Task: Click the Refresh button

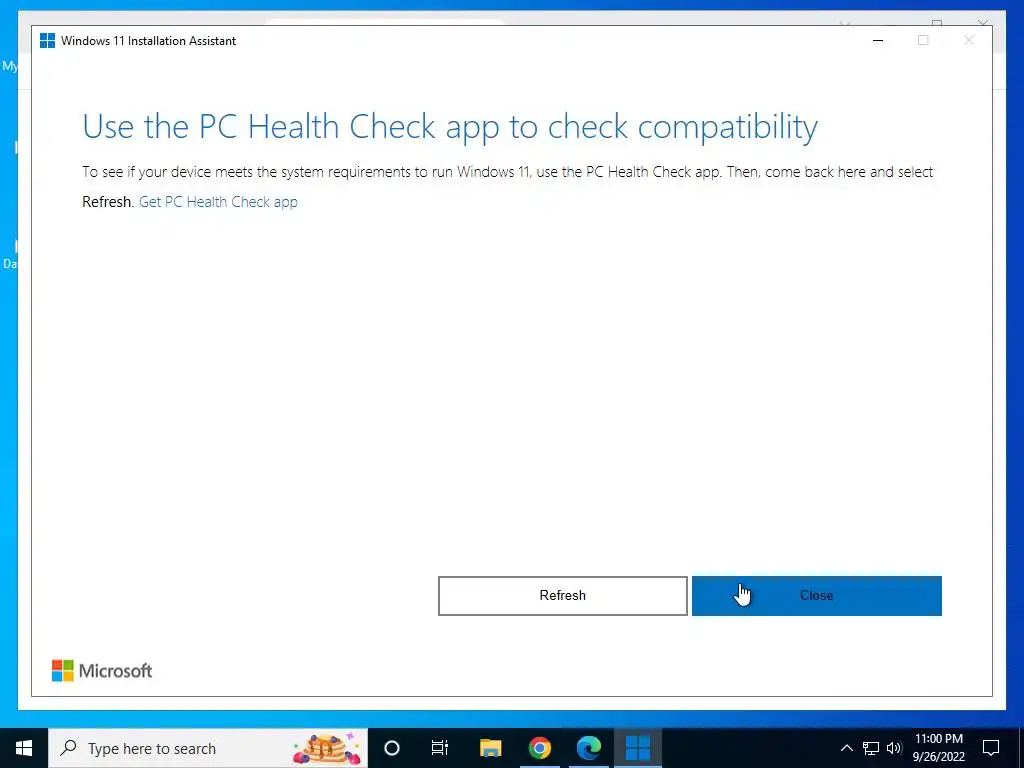Action: [x=562, y=596]
